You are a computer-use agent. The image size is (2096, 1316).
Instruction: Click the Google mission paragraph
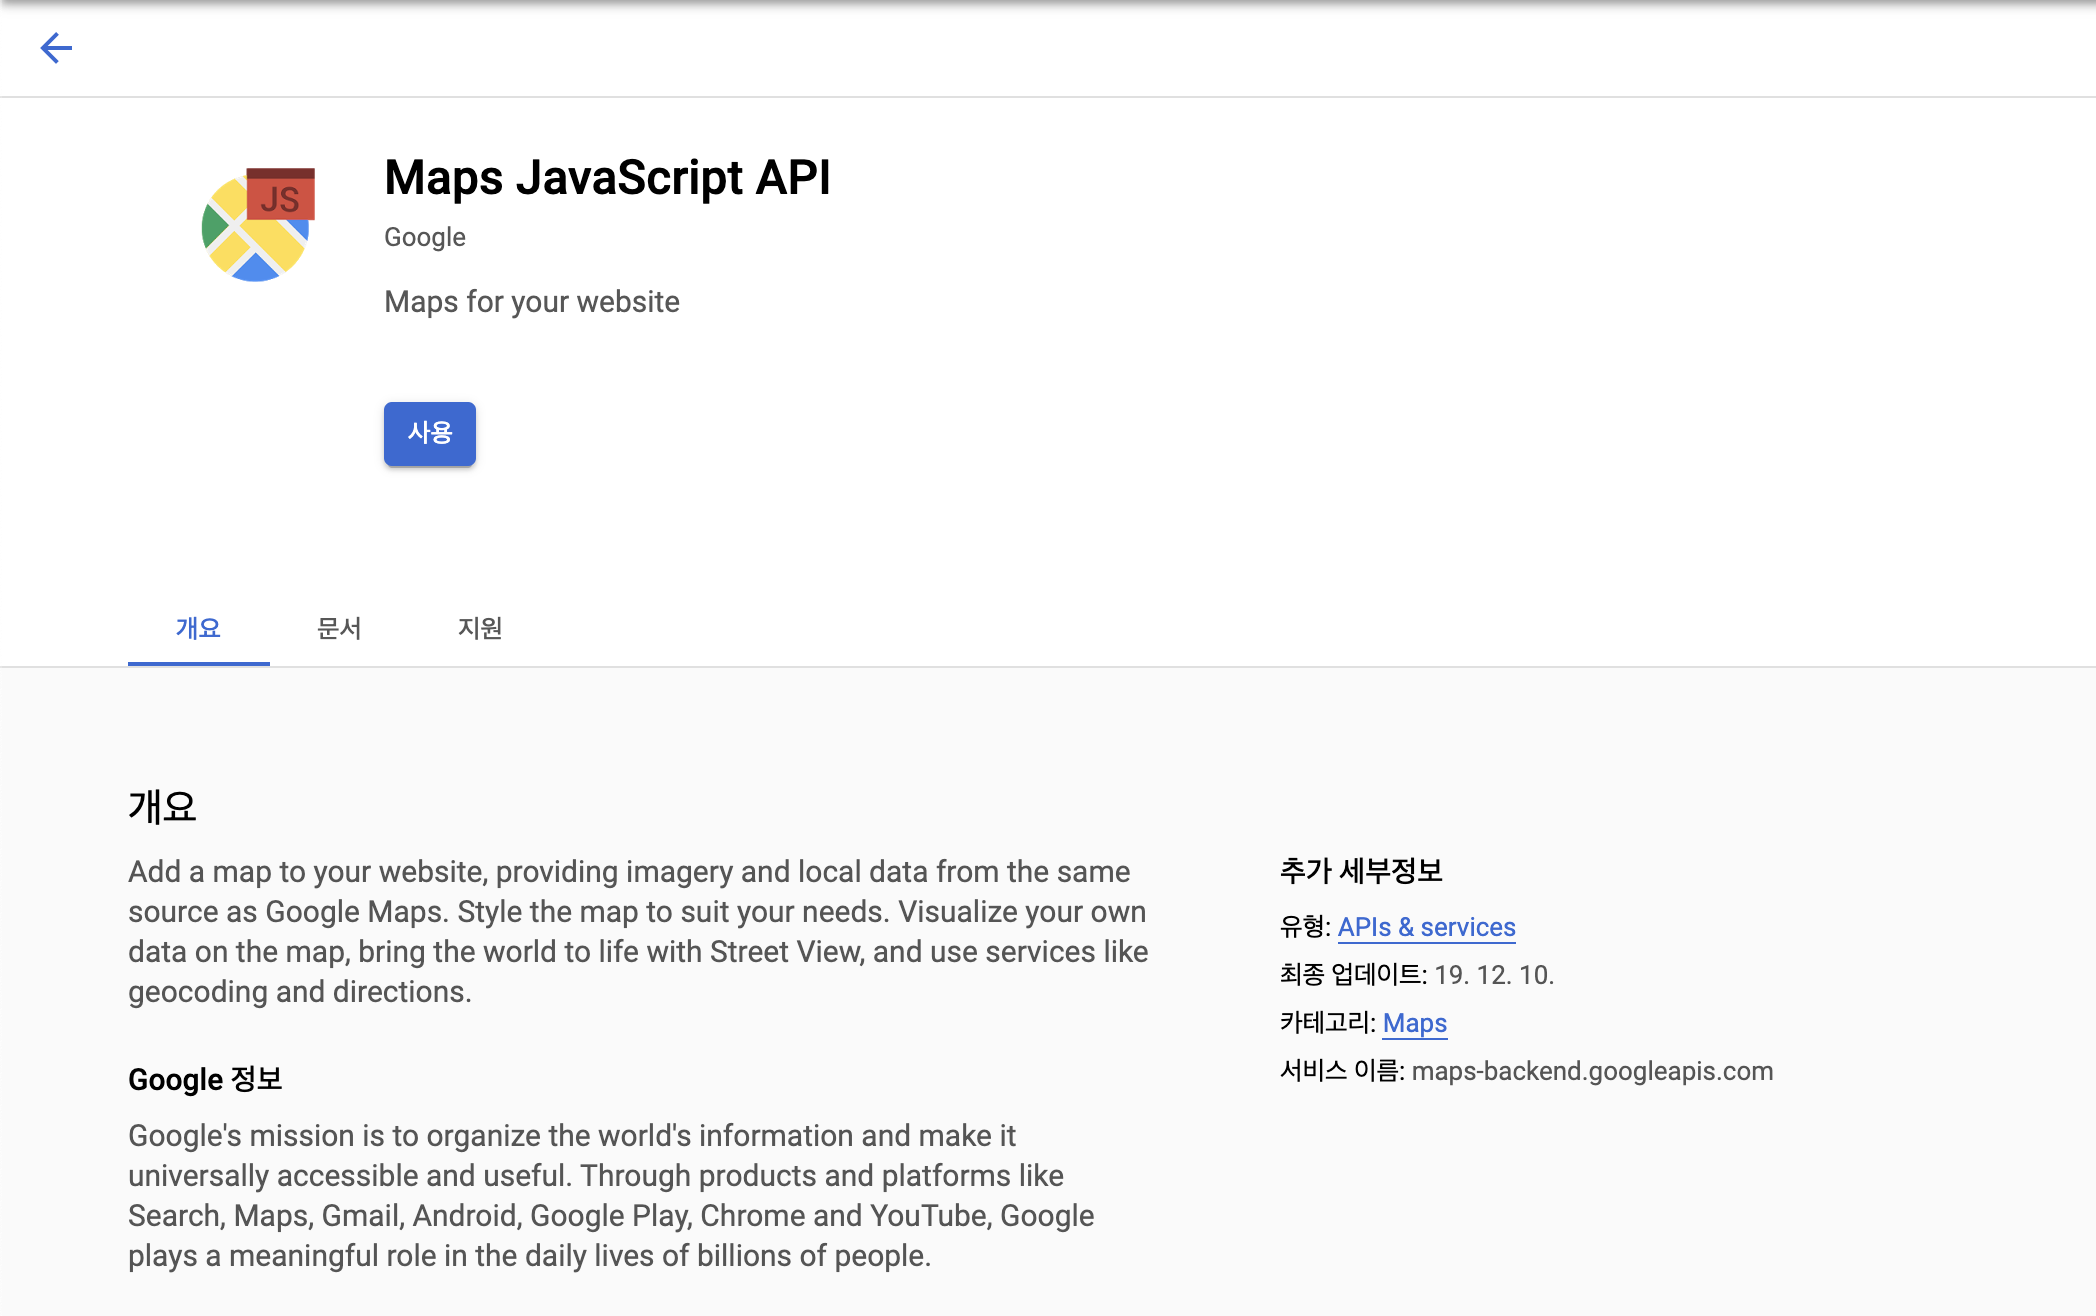(610, 1195)
